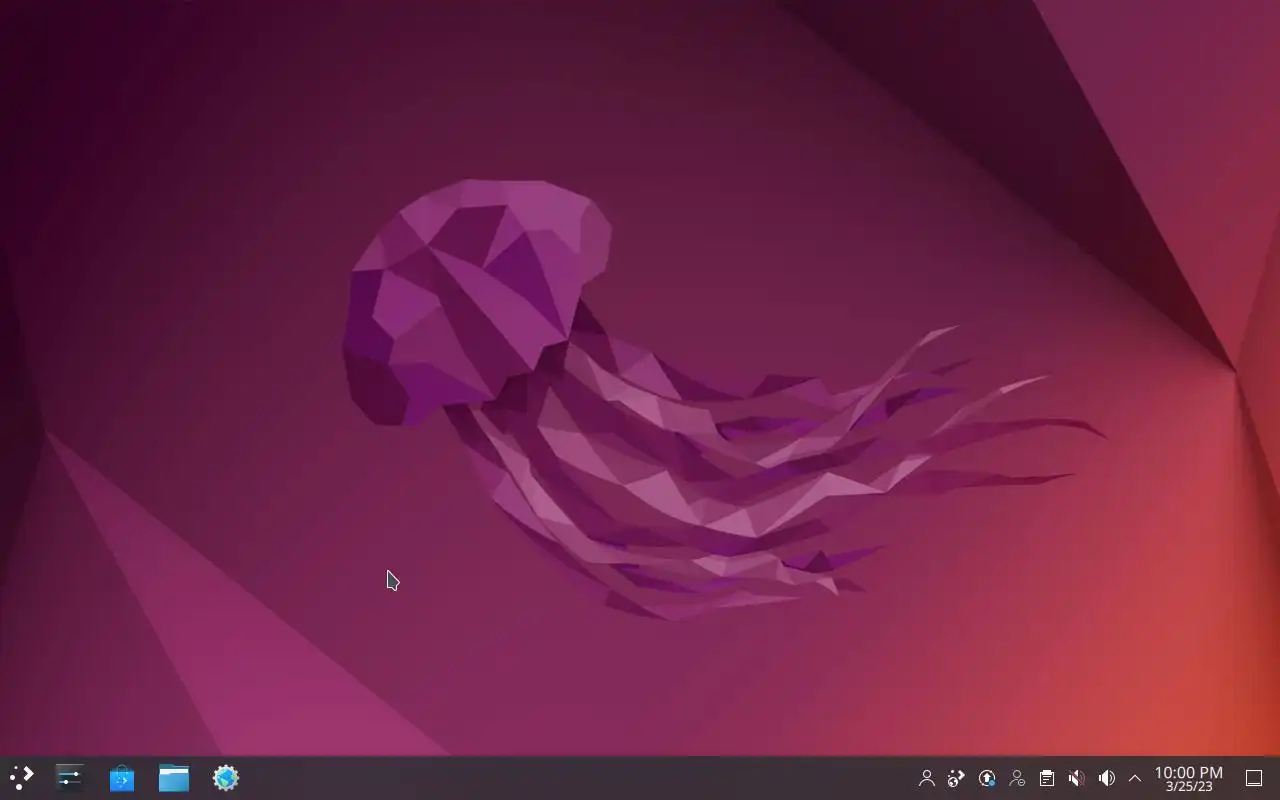Click the Show Desktop button
Viewport: 1280px width, 800px height.
(1254, 778)
